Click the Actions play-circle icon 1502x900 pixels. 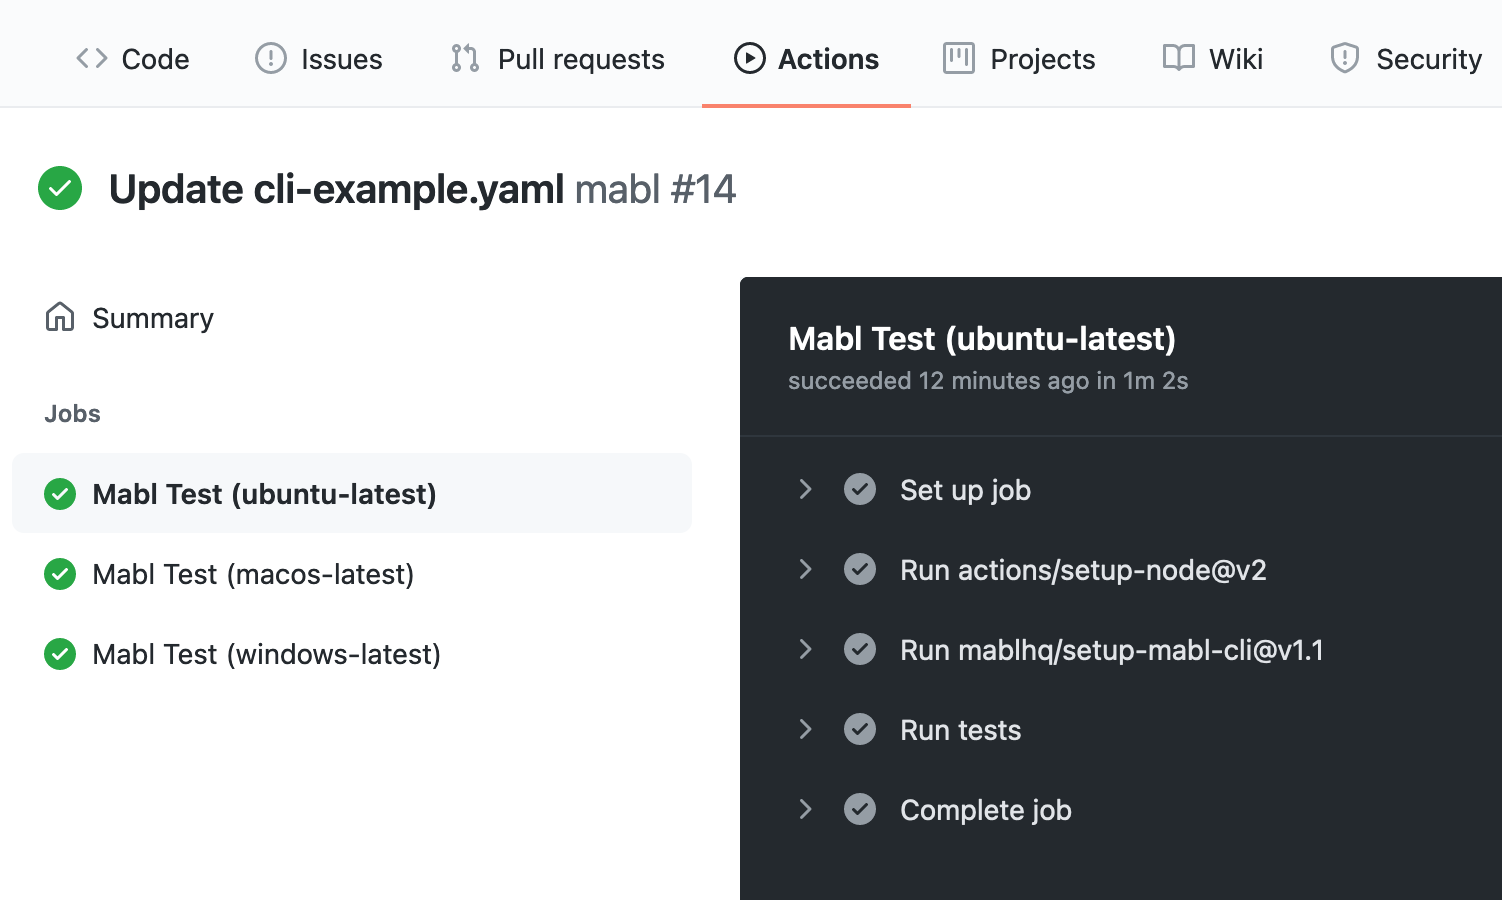(749, 58)
